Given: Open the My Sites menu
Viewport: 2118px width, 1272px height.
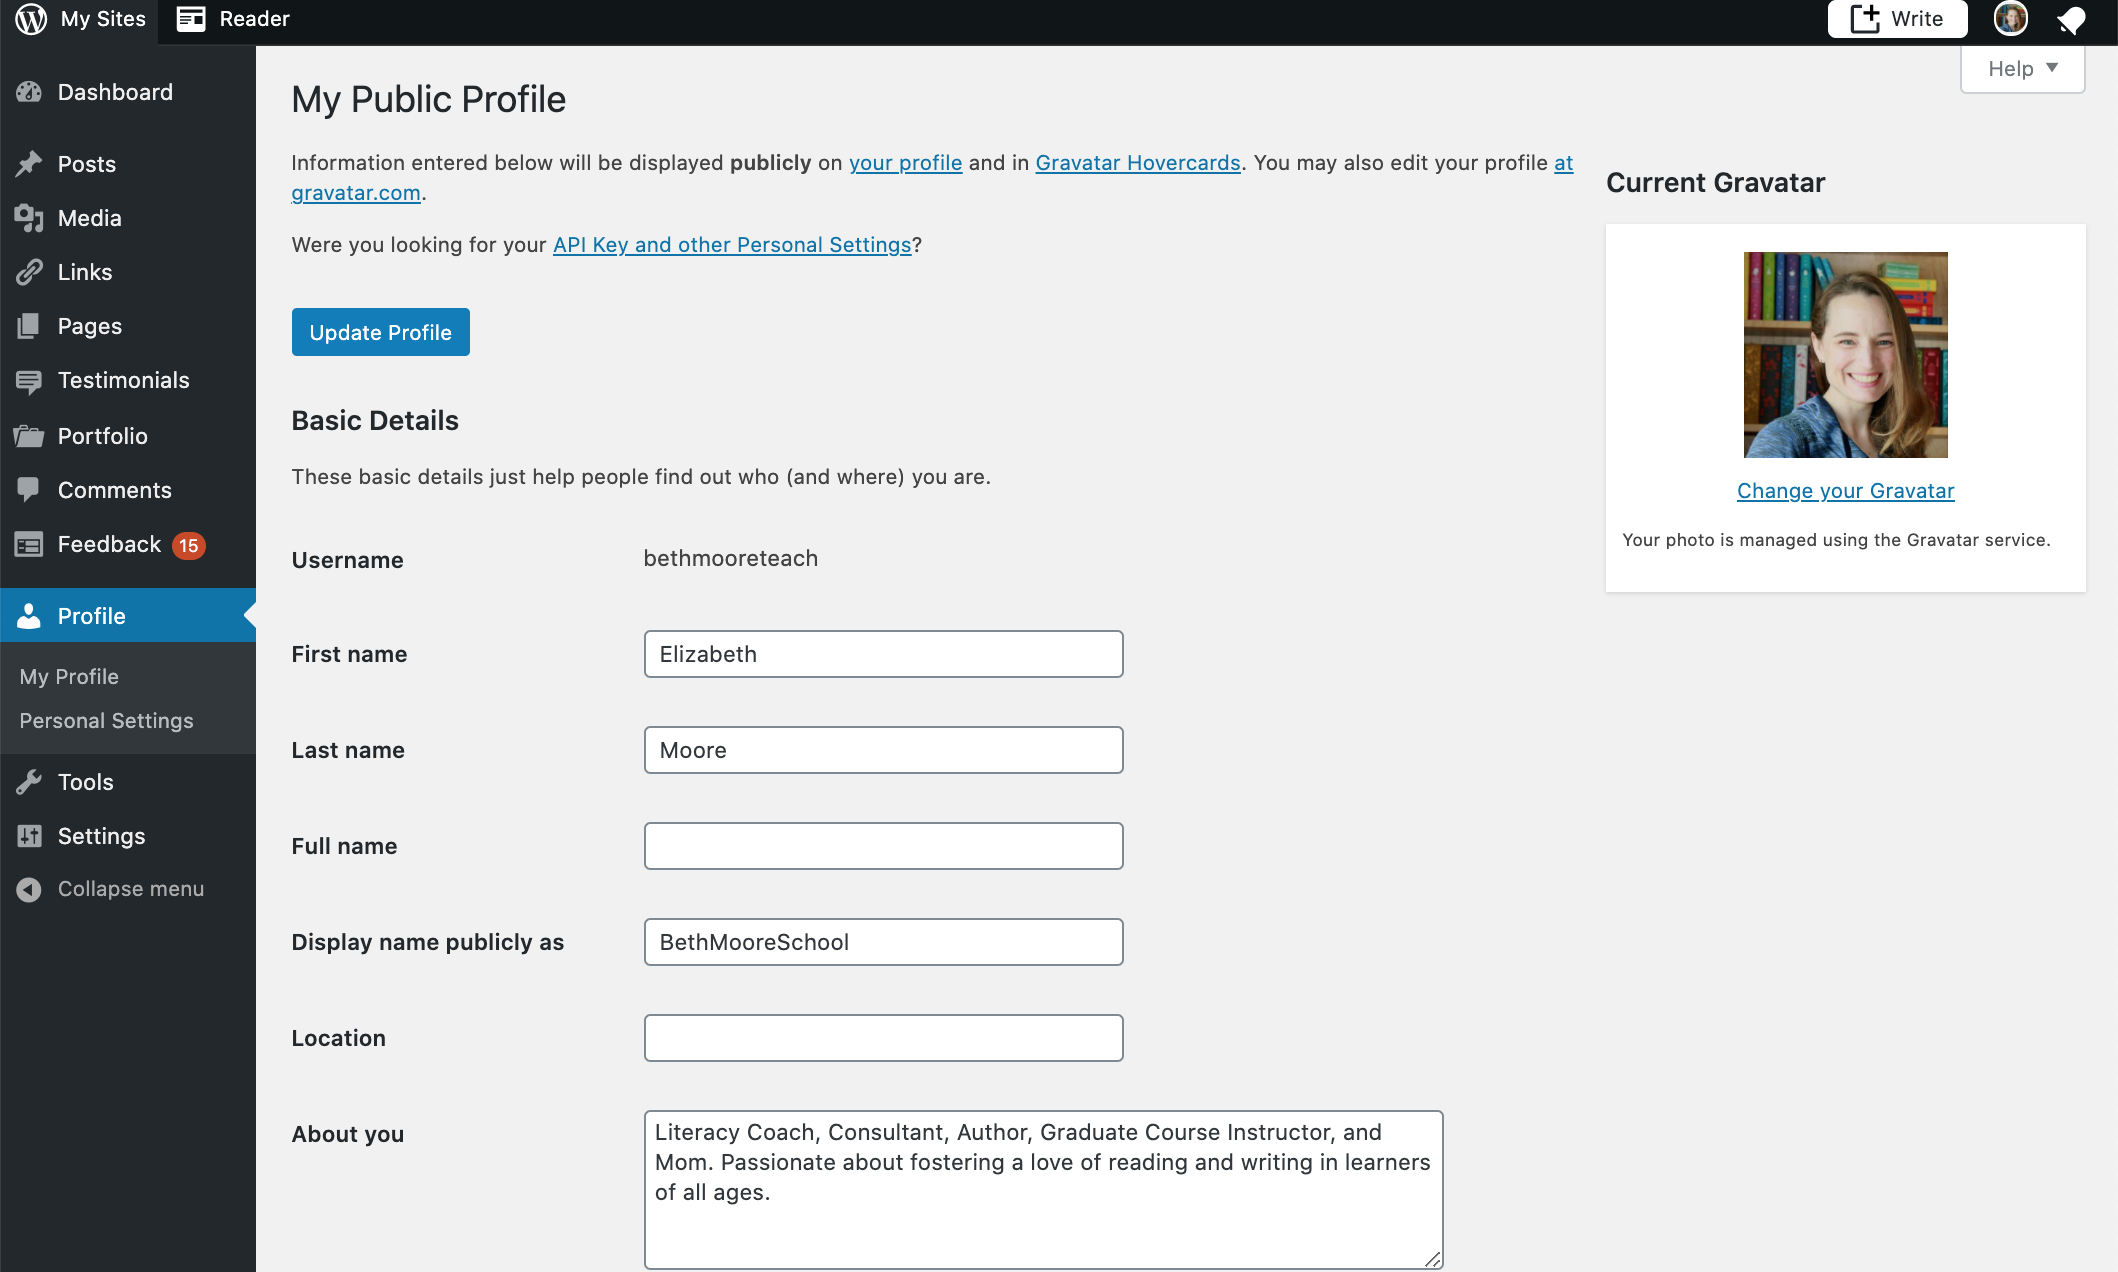Looking at the screenshot, I should (80, 19).
